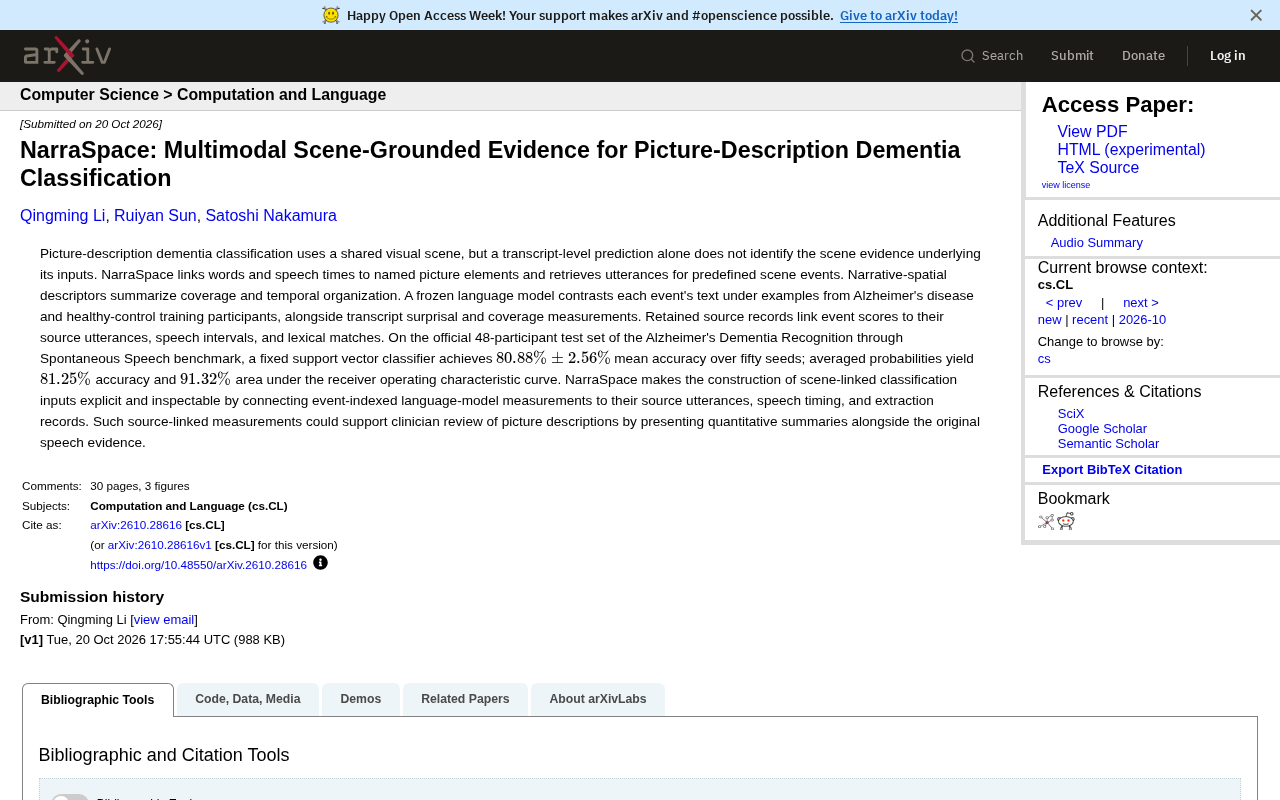Click View PDF link

[x=1092, y=132]
